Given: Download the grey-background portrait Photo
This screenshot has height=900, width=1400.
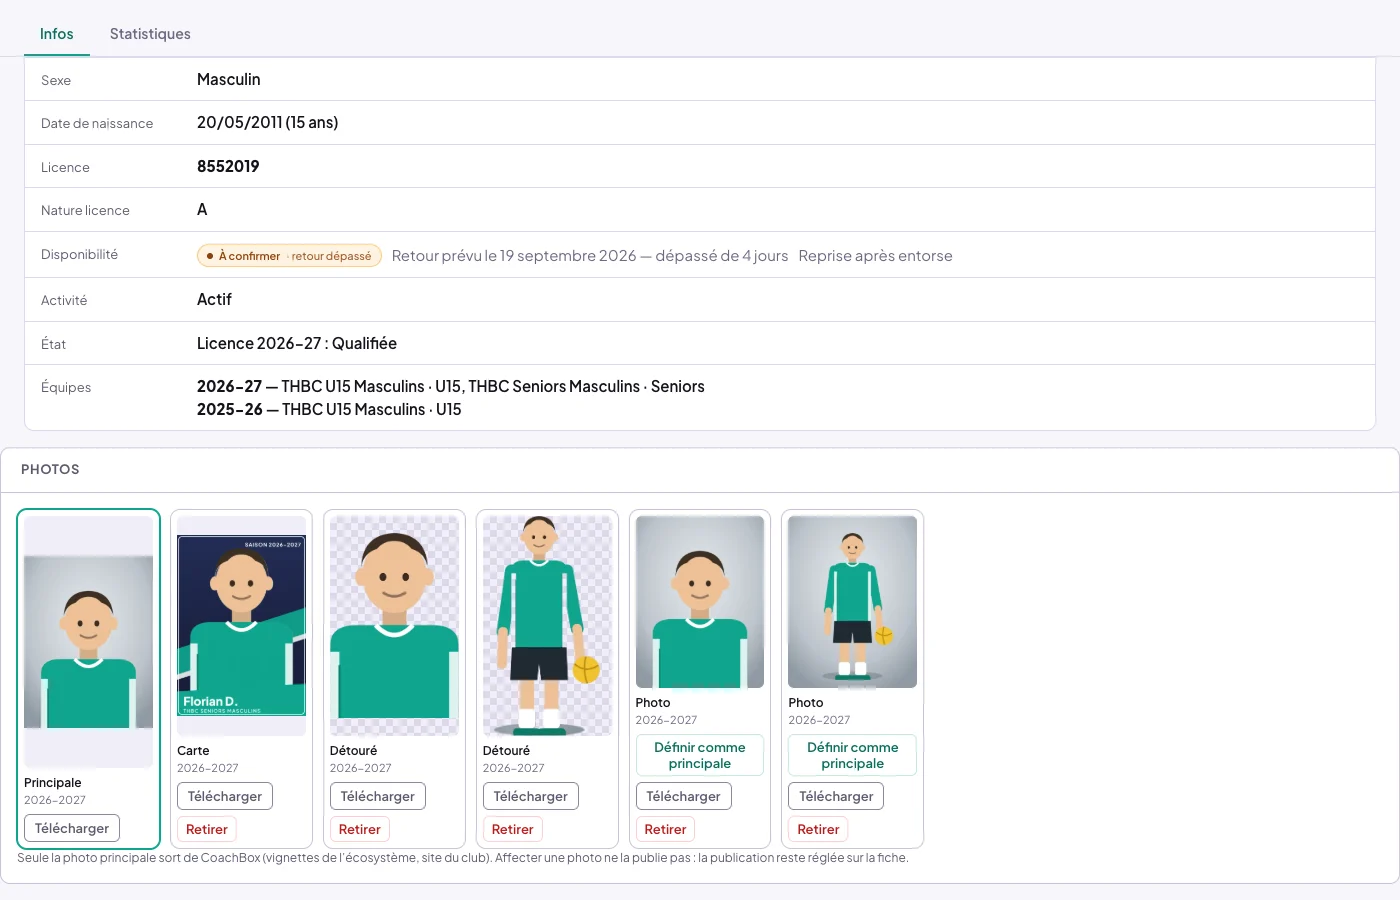Looking at the screenshot, I should click(684, 796).
